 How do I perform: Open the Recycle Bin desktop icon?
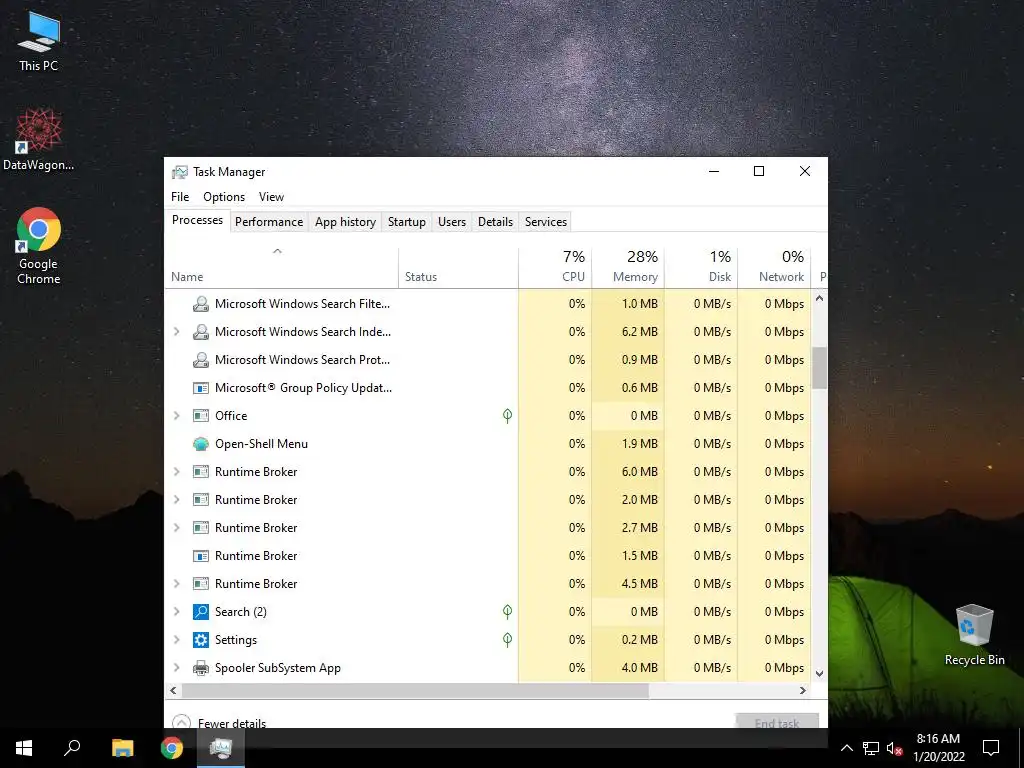click(x=974, y=635)
